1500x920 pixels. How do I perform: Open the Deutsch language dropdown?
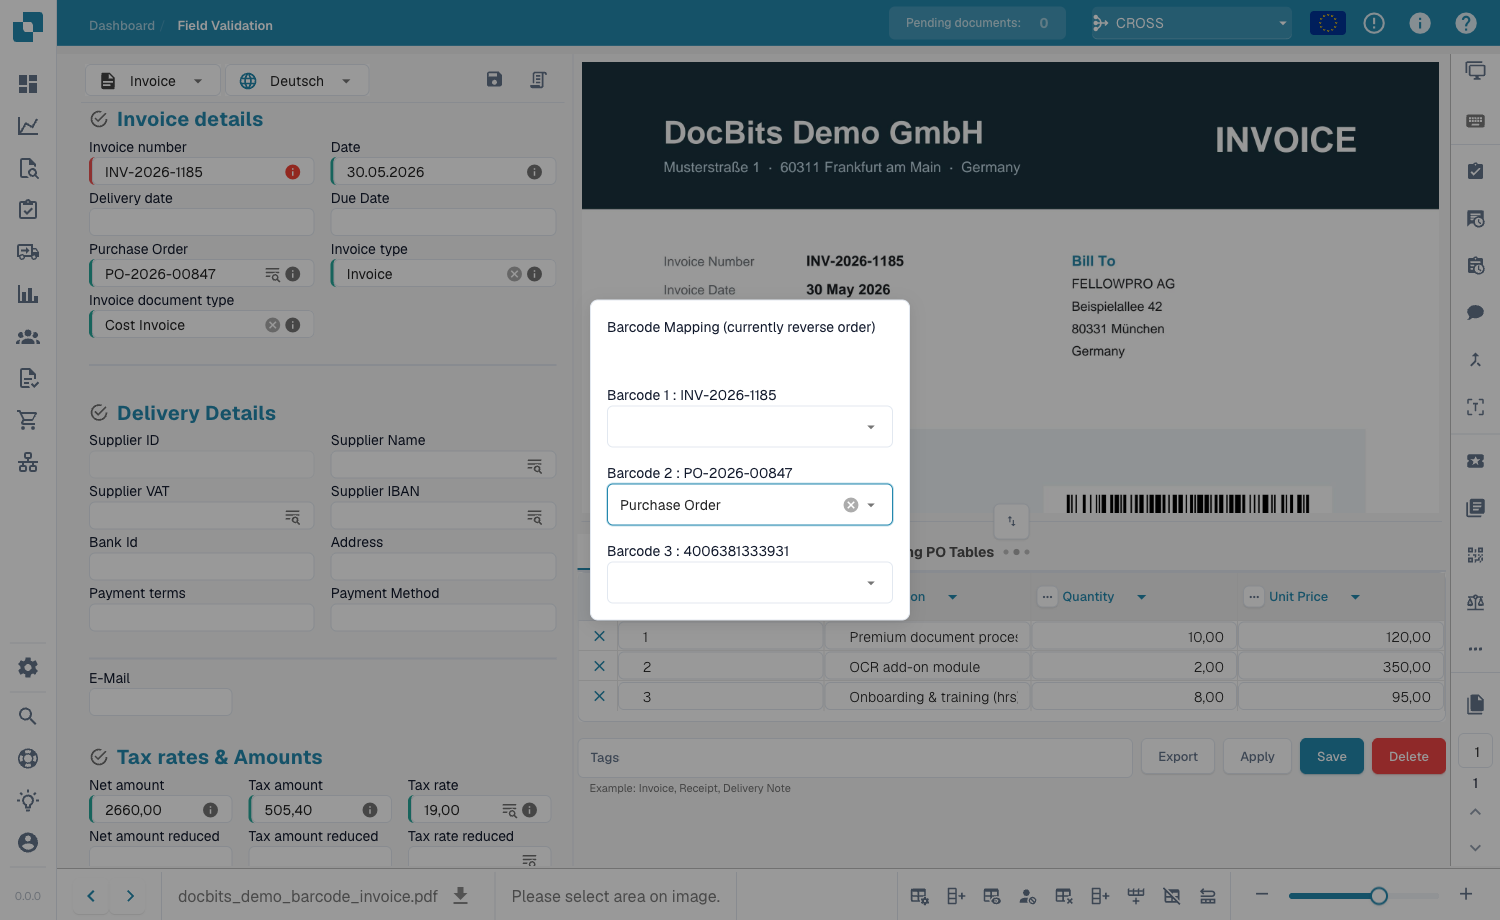[297, 81]
